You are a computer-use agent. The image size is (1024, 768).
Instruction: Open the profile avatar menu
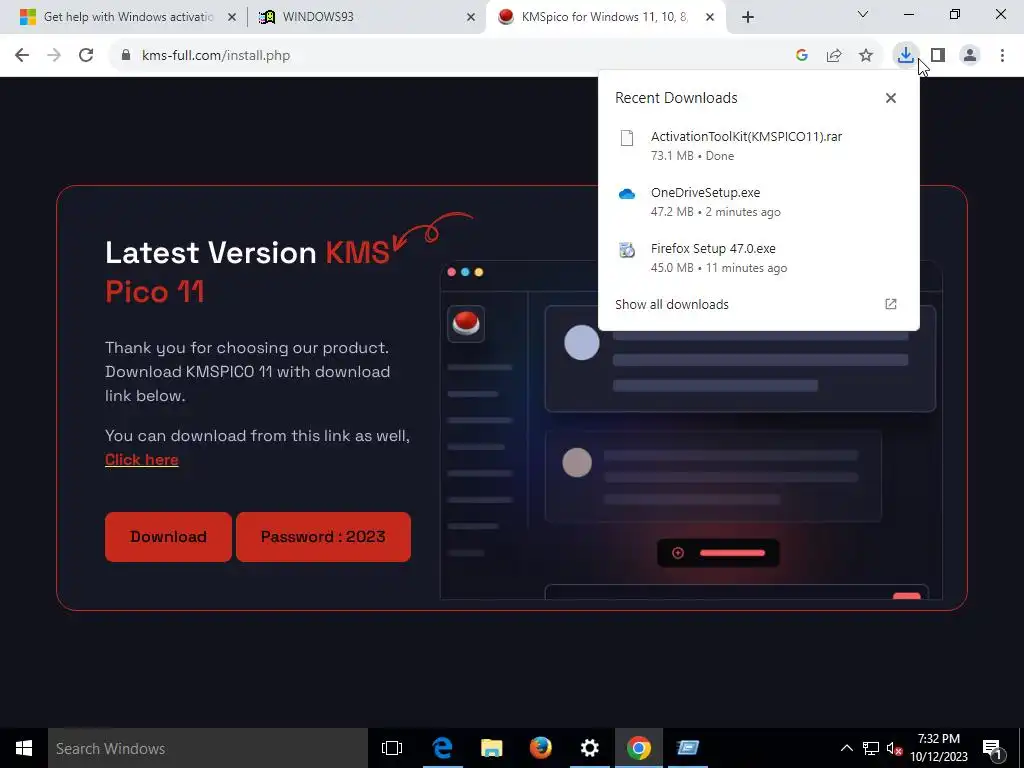pos(970,56)
